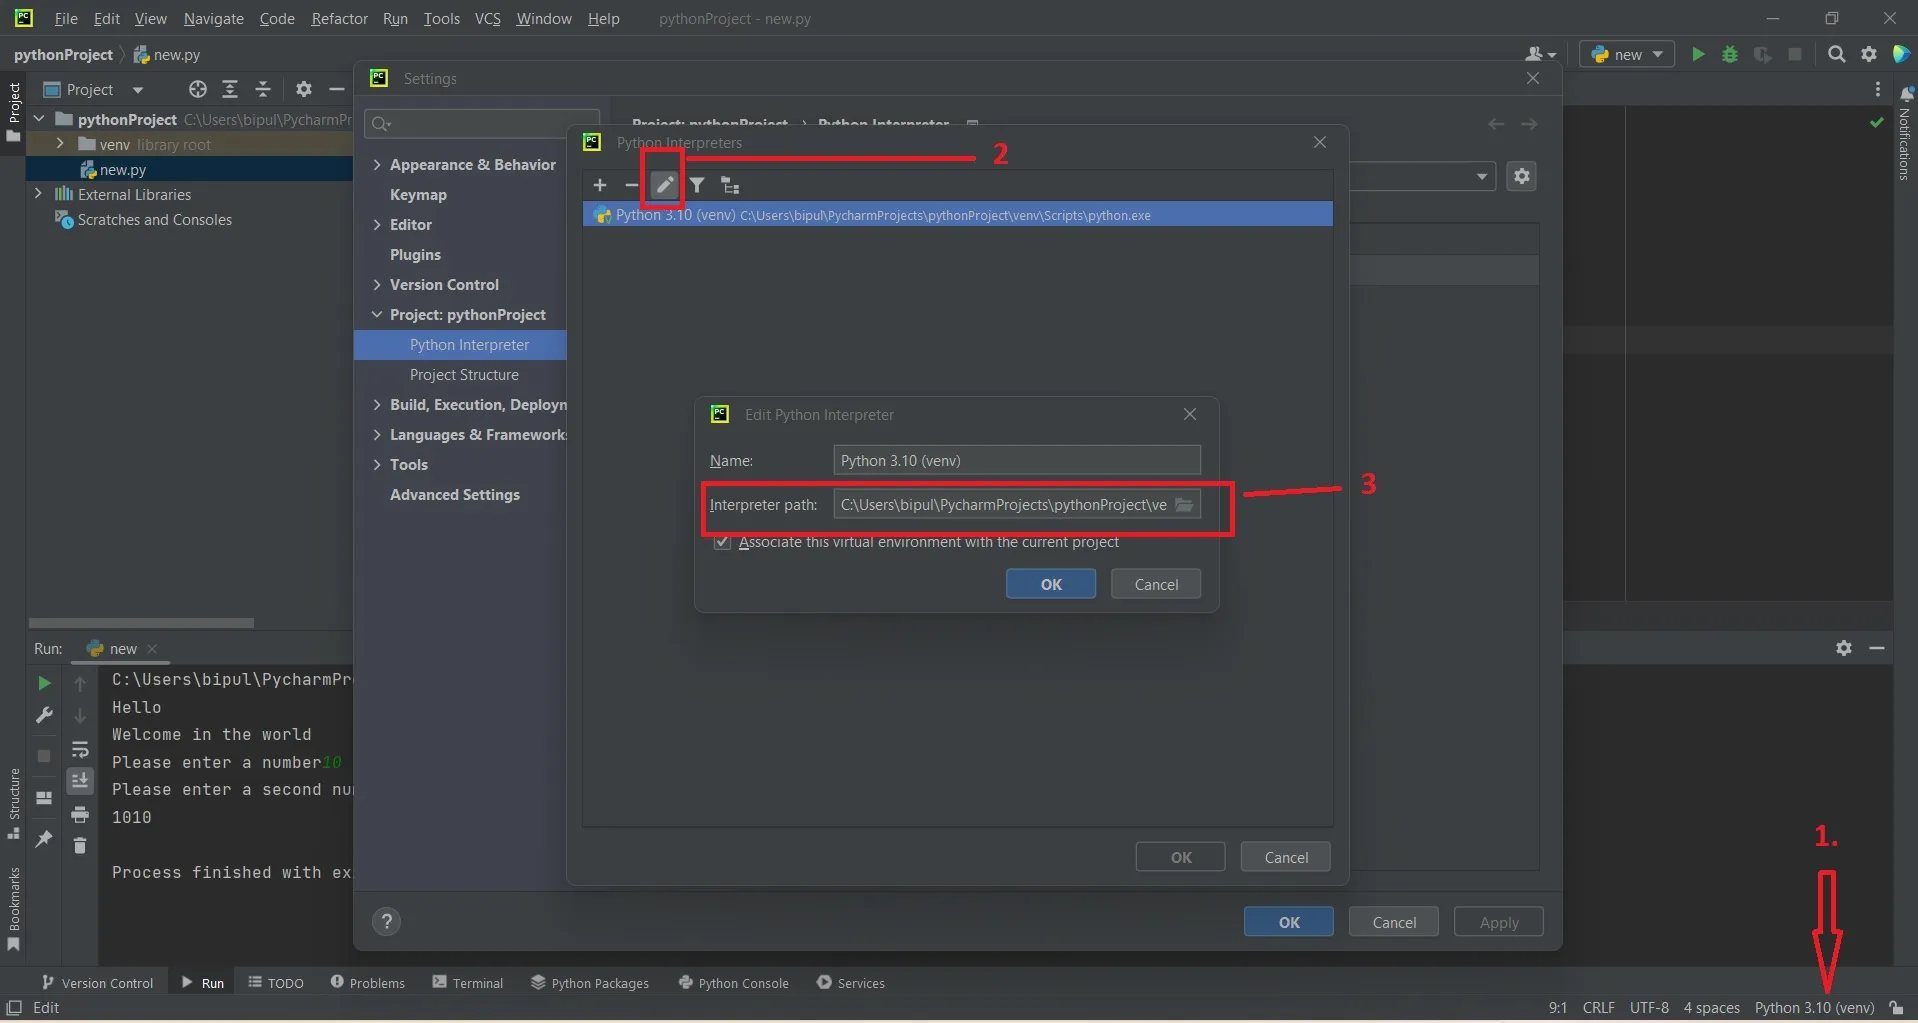The width and height of the screenshot is (1918, 1023).
Task: Select new.py in the Project tree
Action: (122, 170)
